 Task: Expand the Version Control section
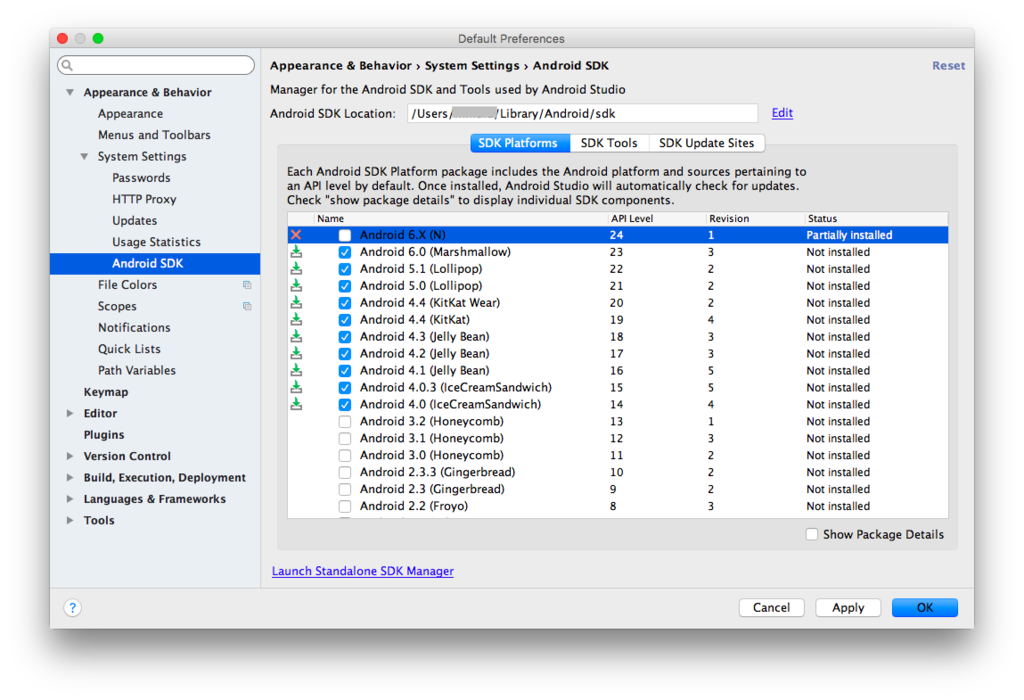click(x=70, y=456)
